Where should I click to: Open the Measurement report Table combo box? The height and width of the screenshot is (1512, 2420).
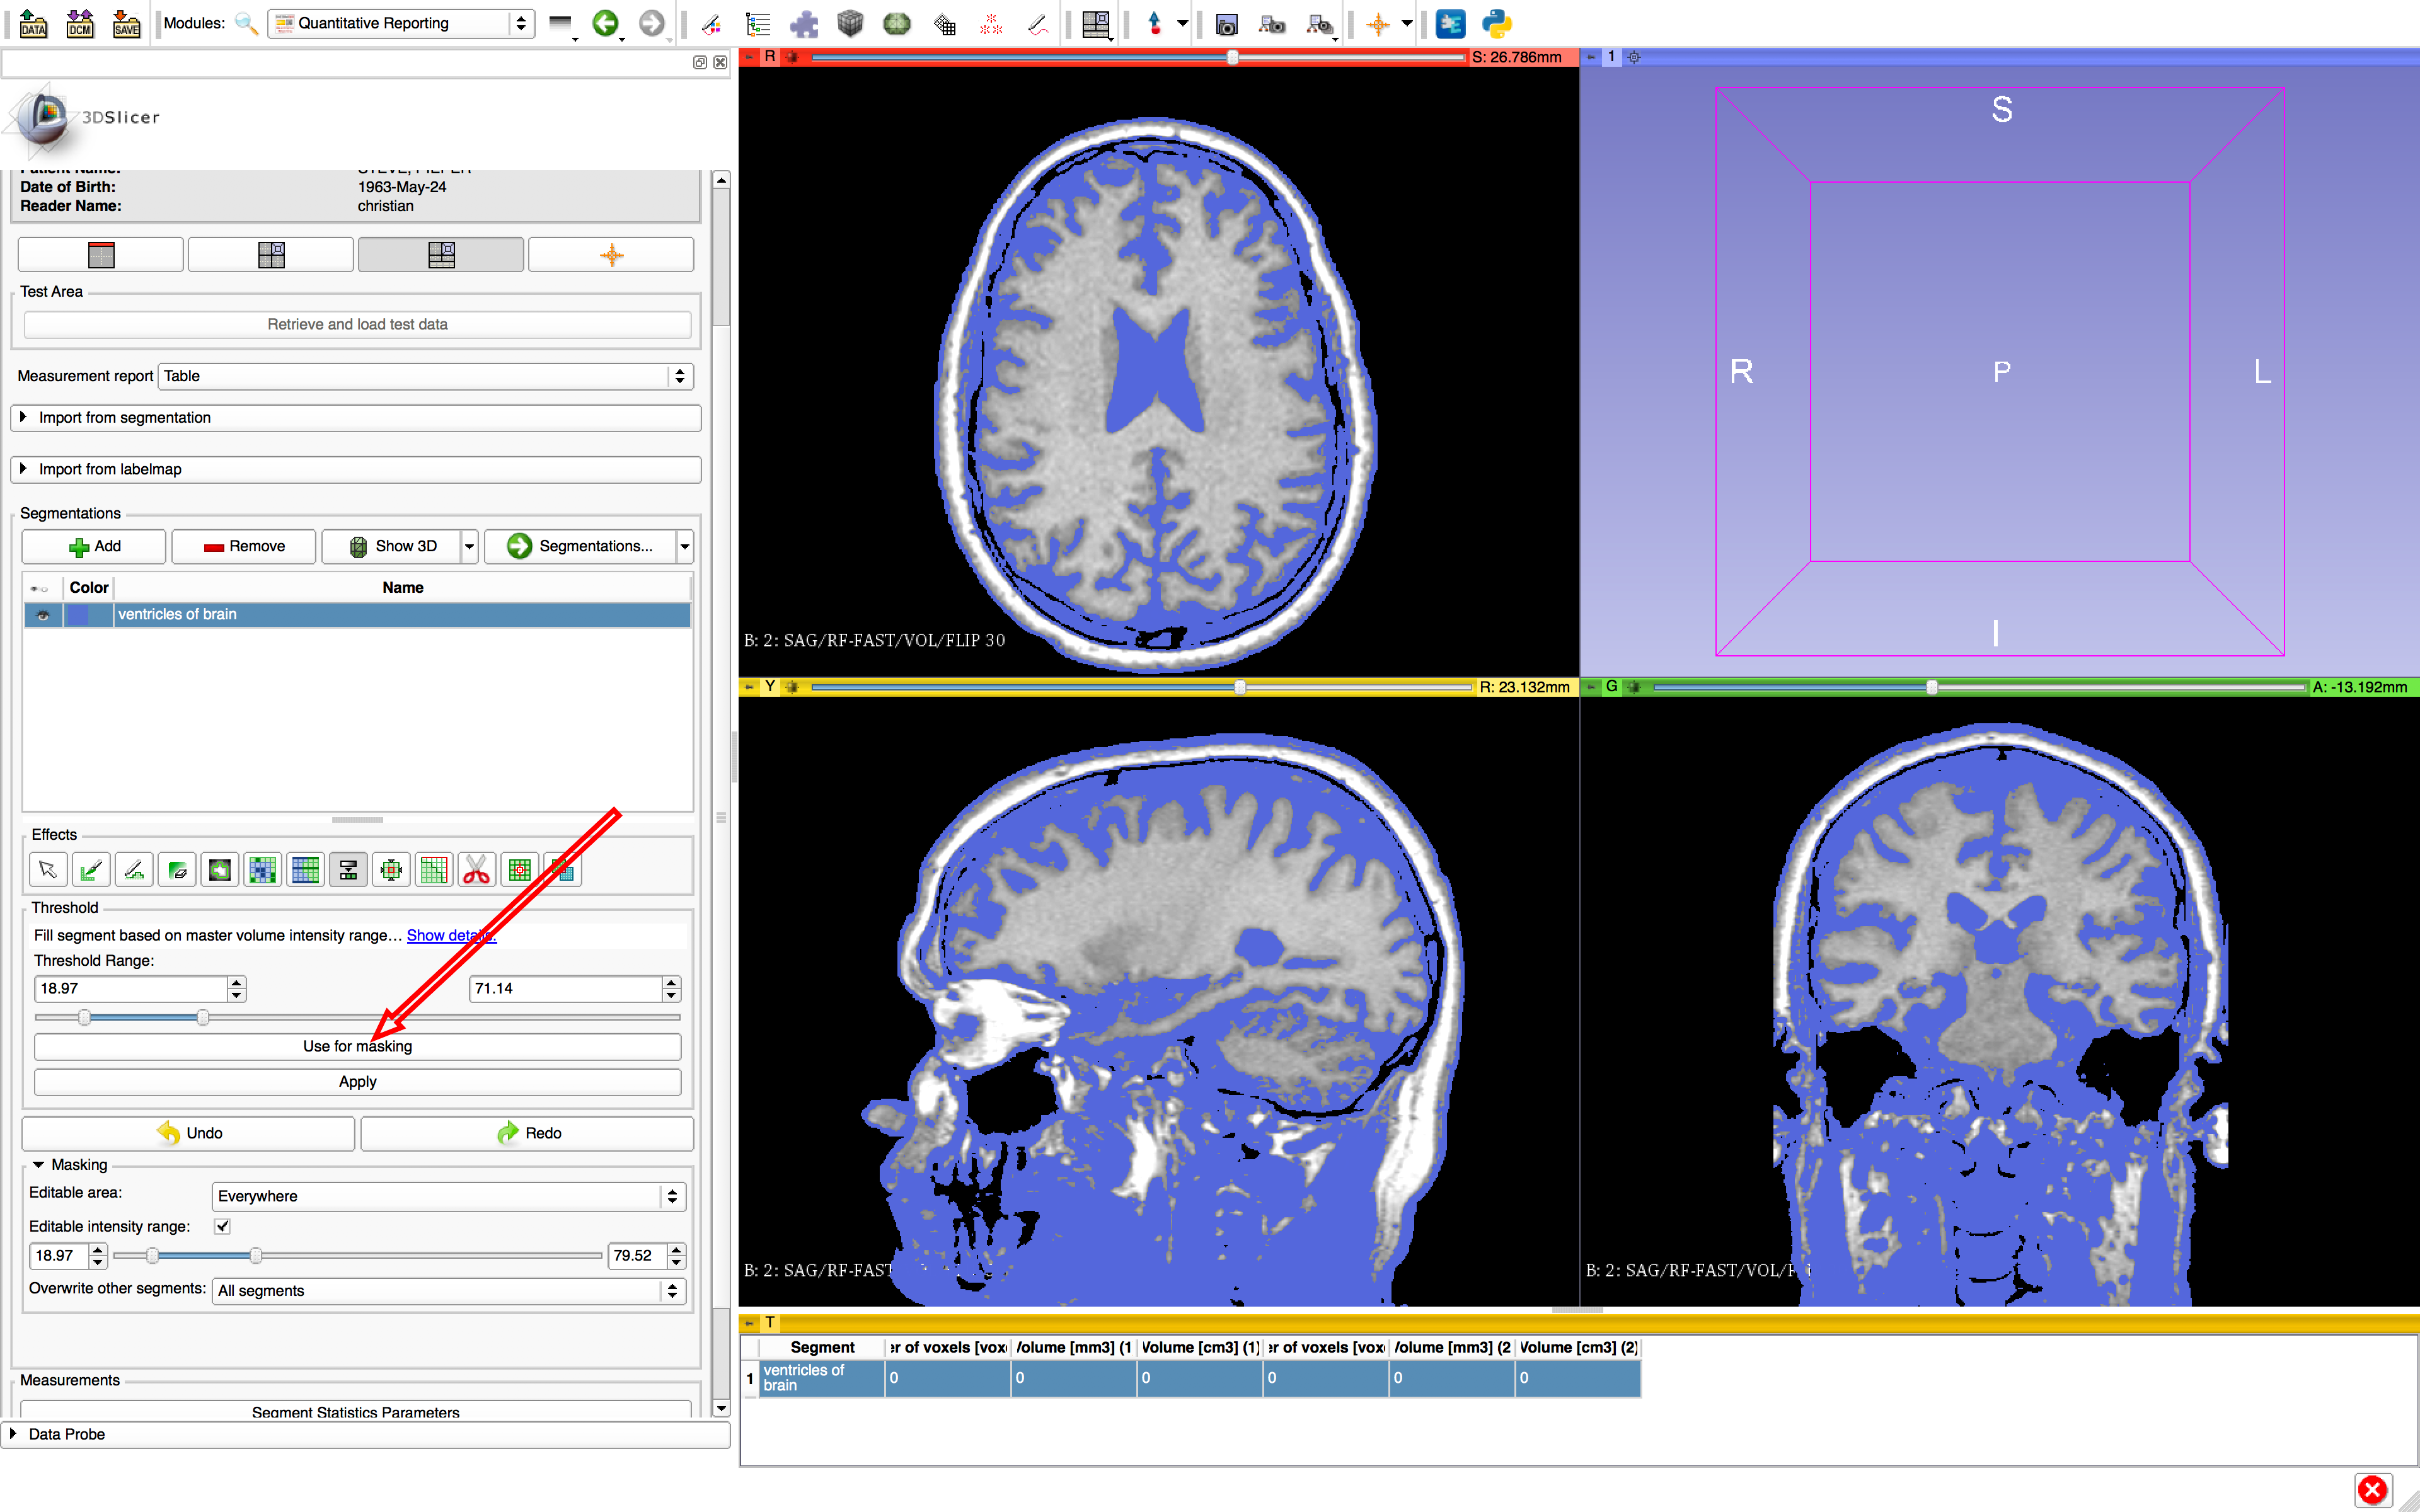point(425,376)
